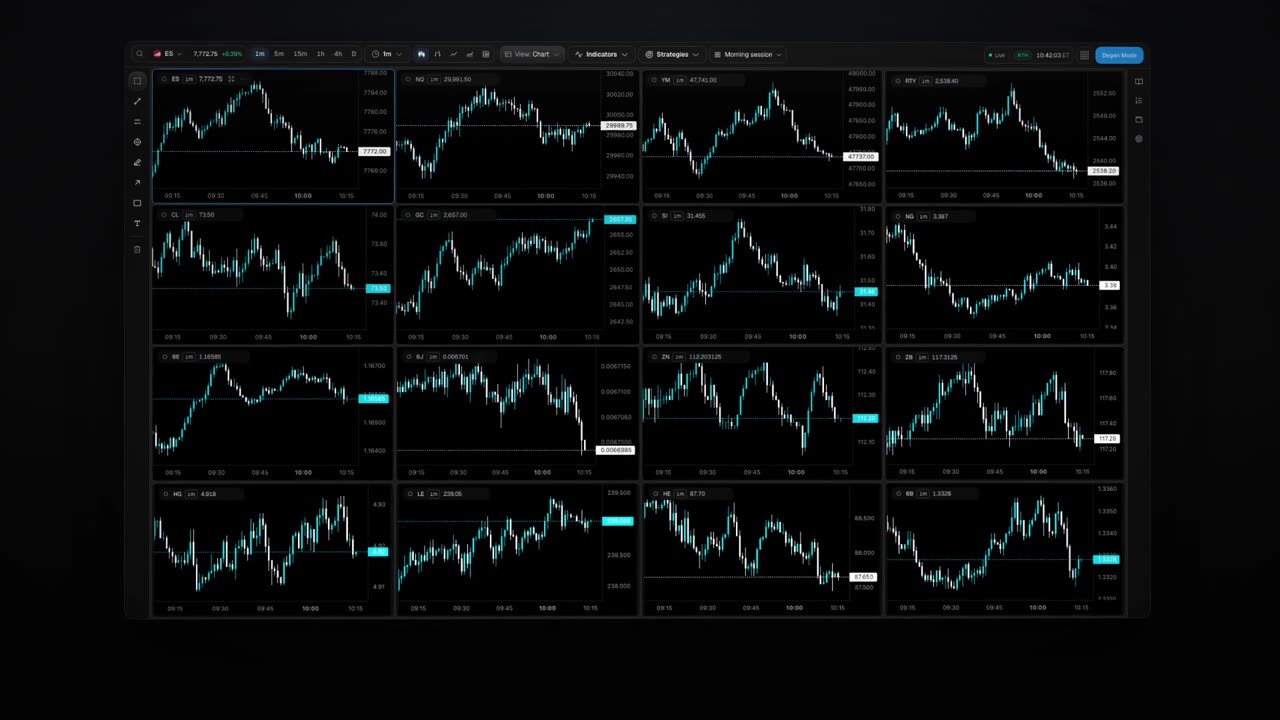The height and width of the screenshot is (720, 1280).
Task: Click the 2538.20 price tag on RTY chart
Action: 1104,171
